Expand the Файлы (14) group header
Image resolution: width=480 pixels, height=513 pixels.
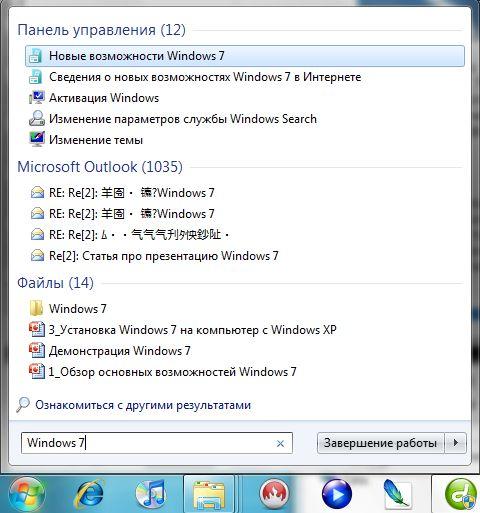tap(55, 283)
